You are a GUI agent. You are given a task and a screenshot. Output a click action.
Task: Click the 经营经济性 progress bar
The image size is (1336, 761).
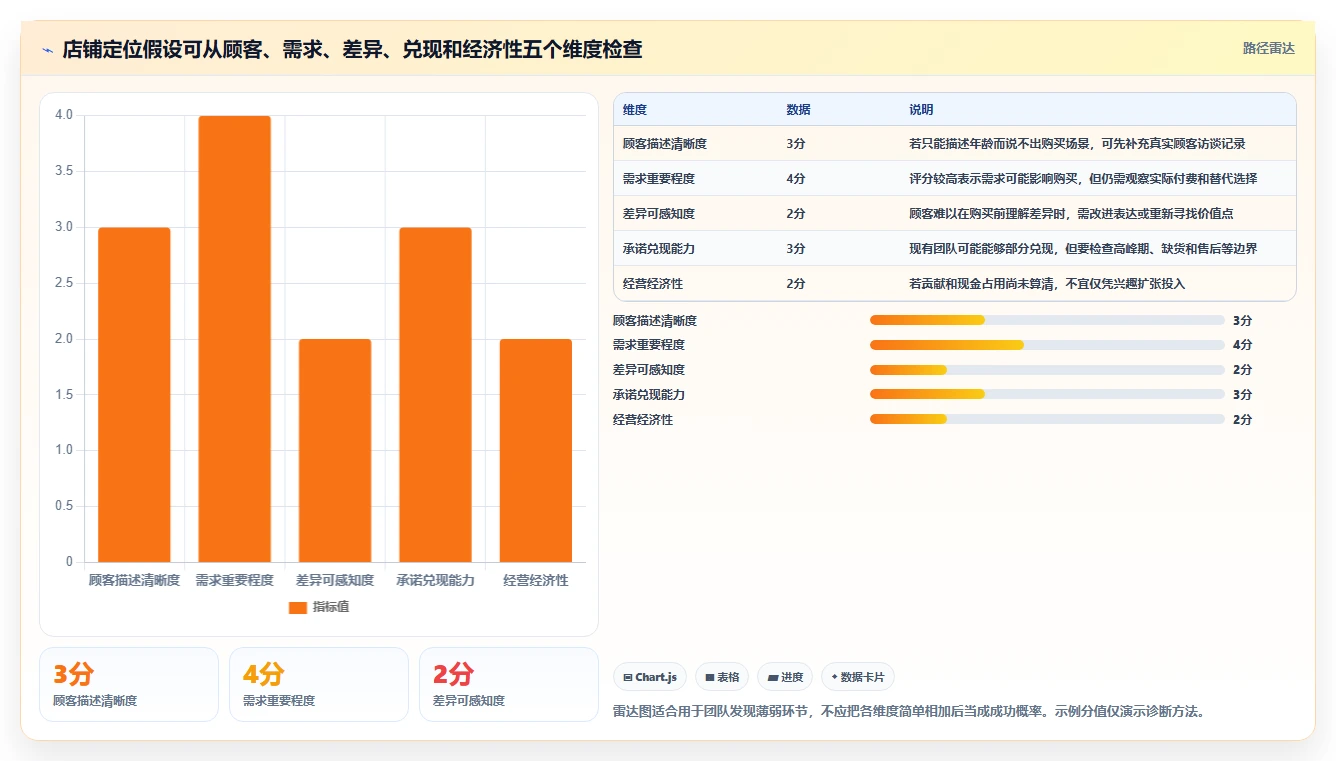tap(1047, 419)
